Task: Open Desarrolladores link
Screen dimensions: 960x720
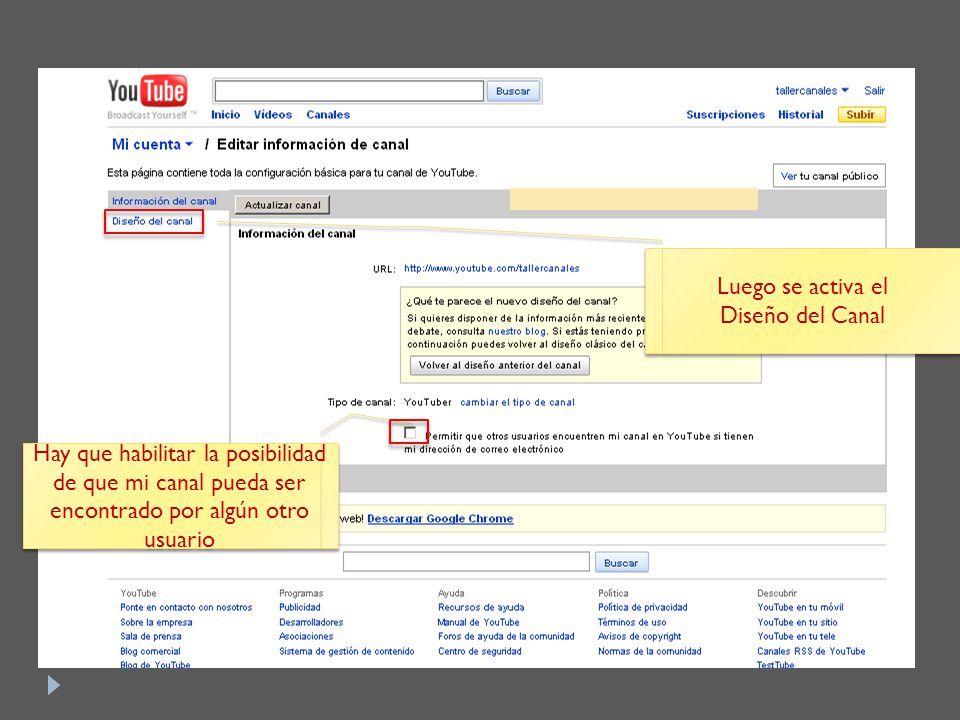Action: 311,622
